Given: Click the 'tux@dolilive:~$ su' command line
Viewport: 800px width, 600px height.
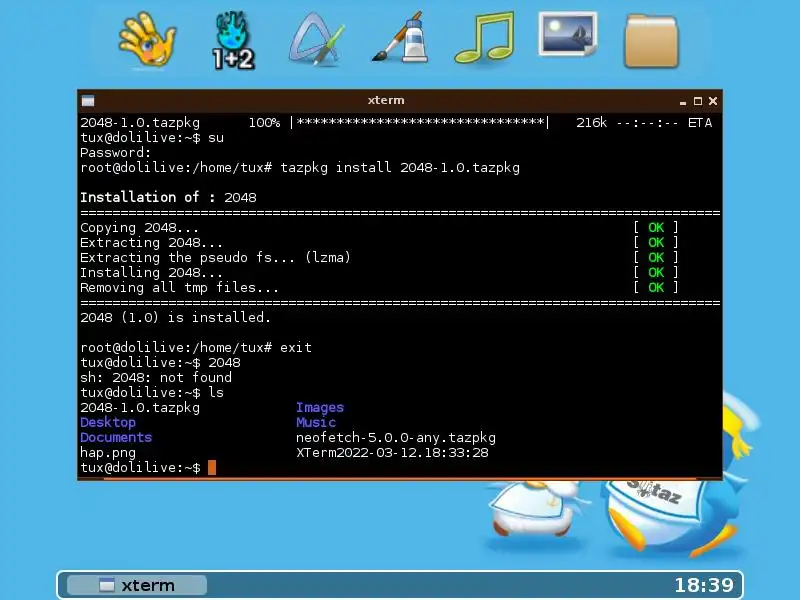Looking at the screenshot, I should (152, 138).
